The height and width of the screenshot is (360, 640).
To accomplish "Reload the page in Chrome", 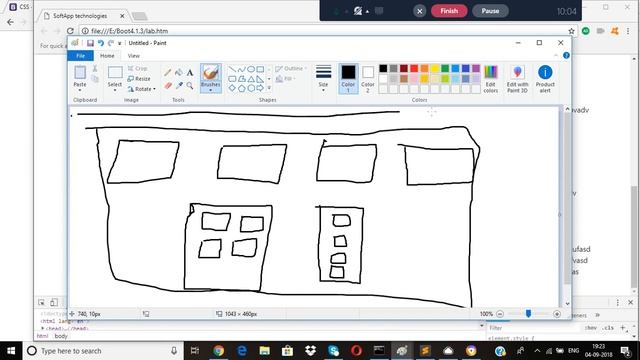I will point(70,31).
